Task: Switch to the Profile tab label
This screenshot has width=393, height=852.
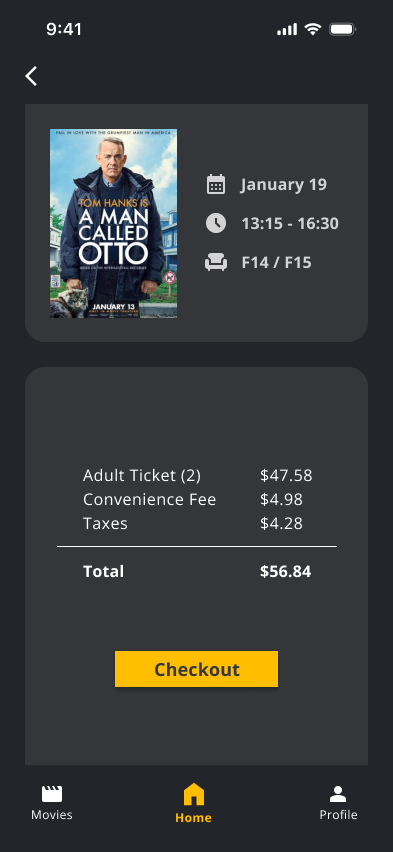Action: tap(338, 815)
